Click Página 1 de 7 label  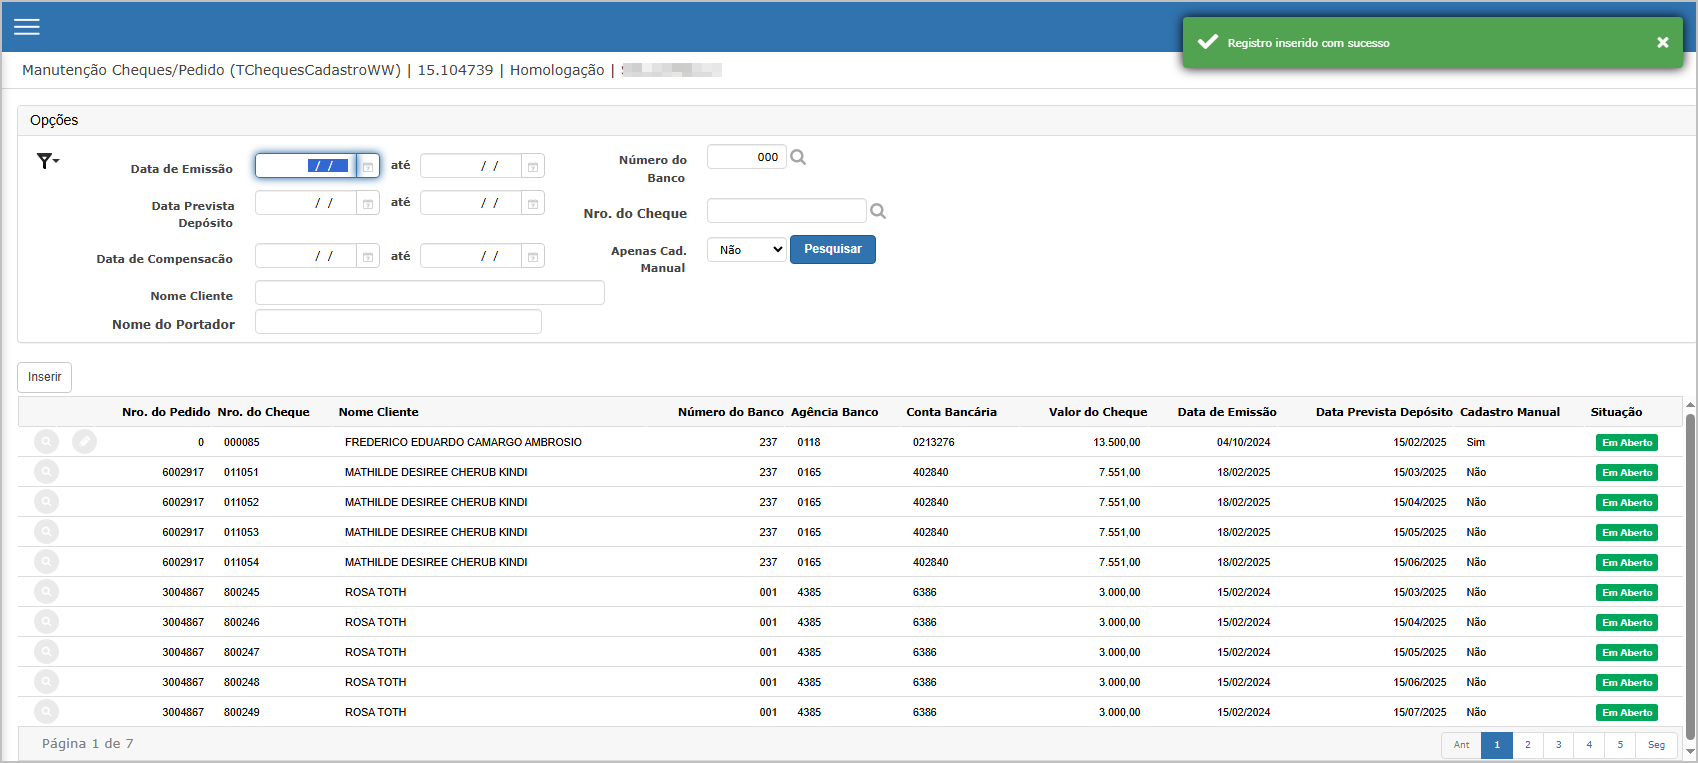87,744
